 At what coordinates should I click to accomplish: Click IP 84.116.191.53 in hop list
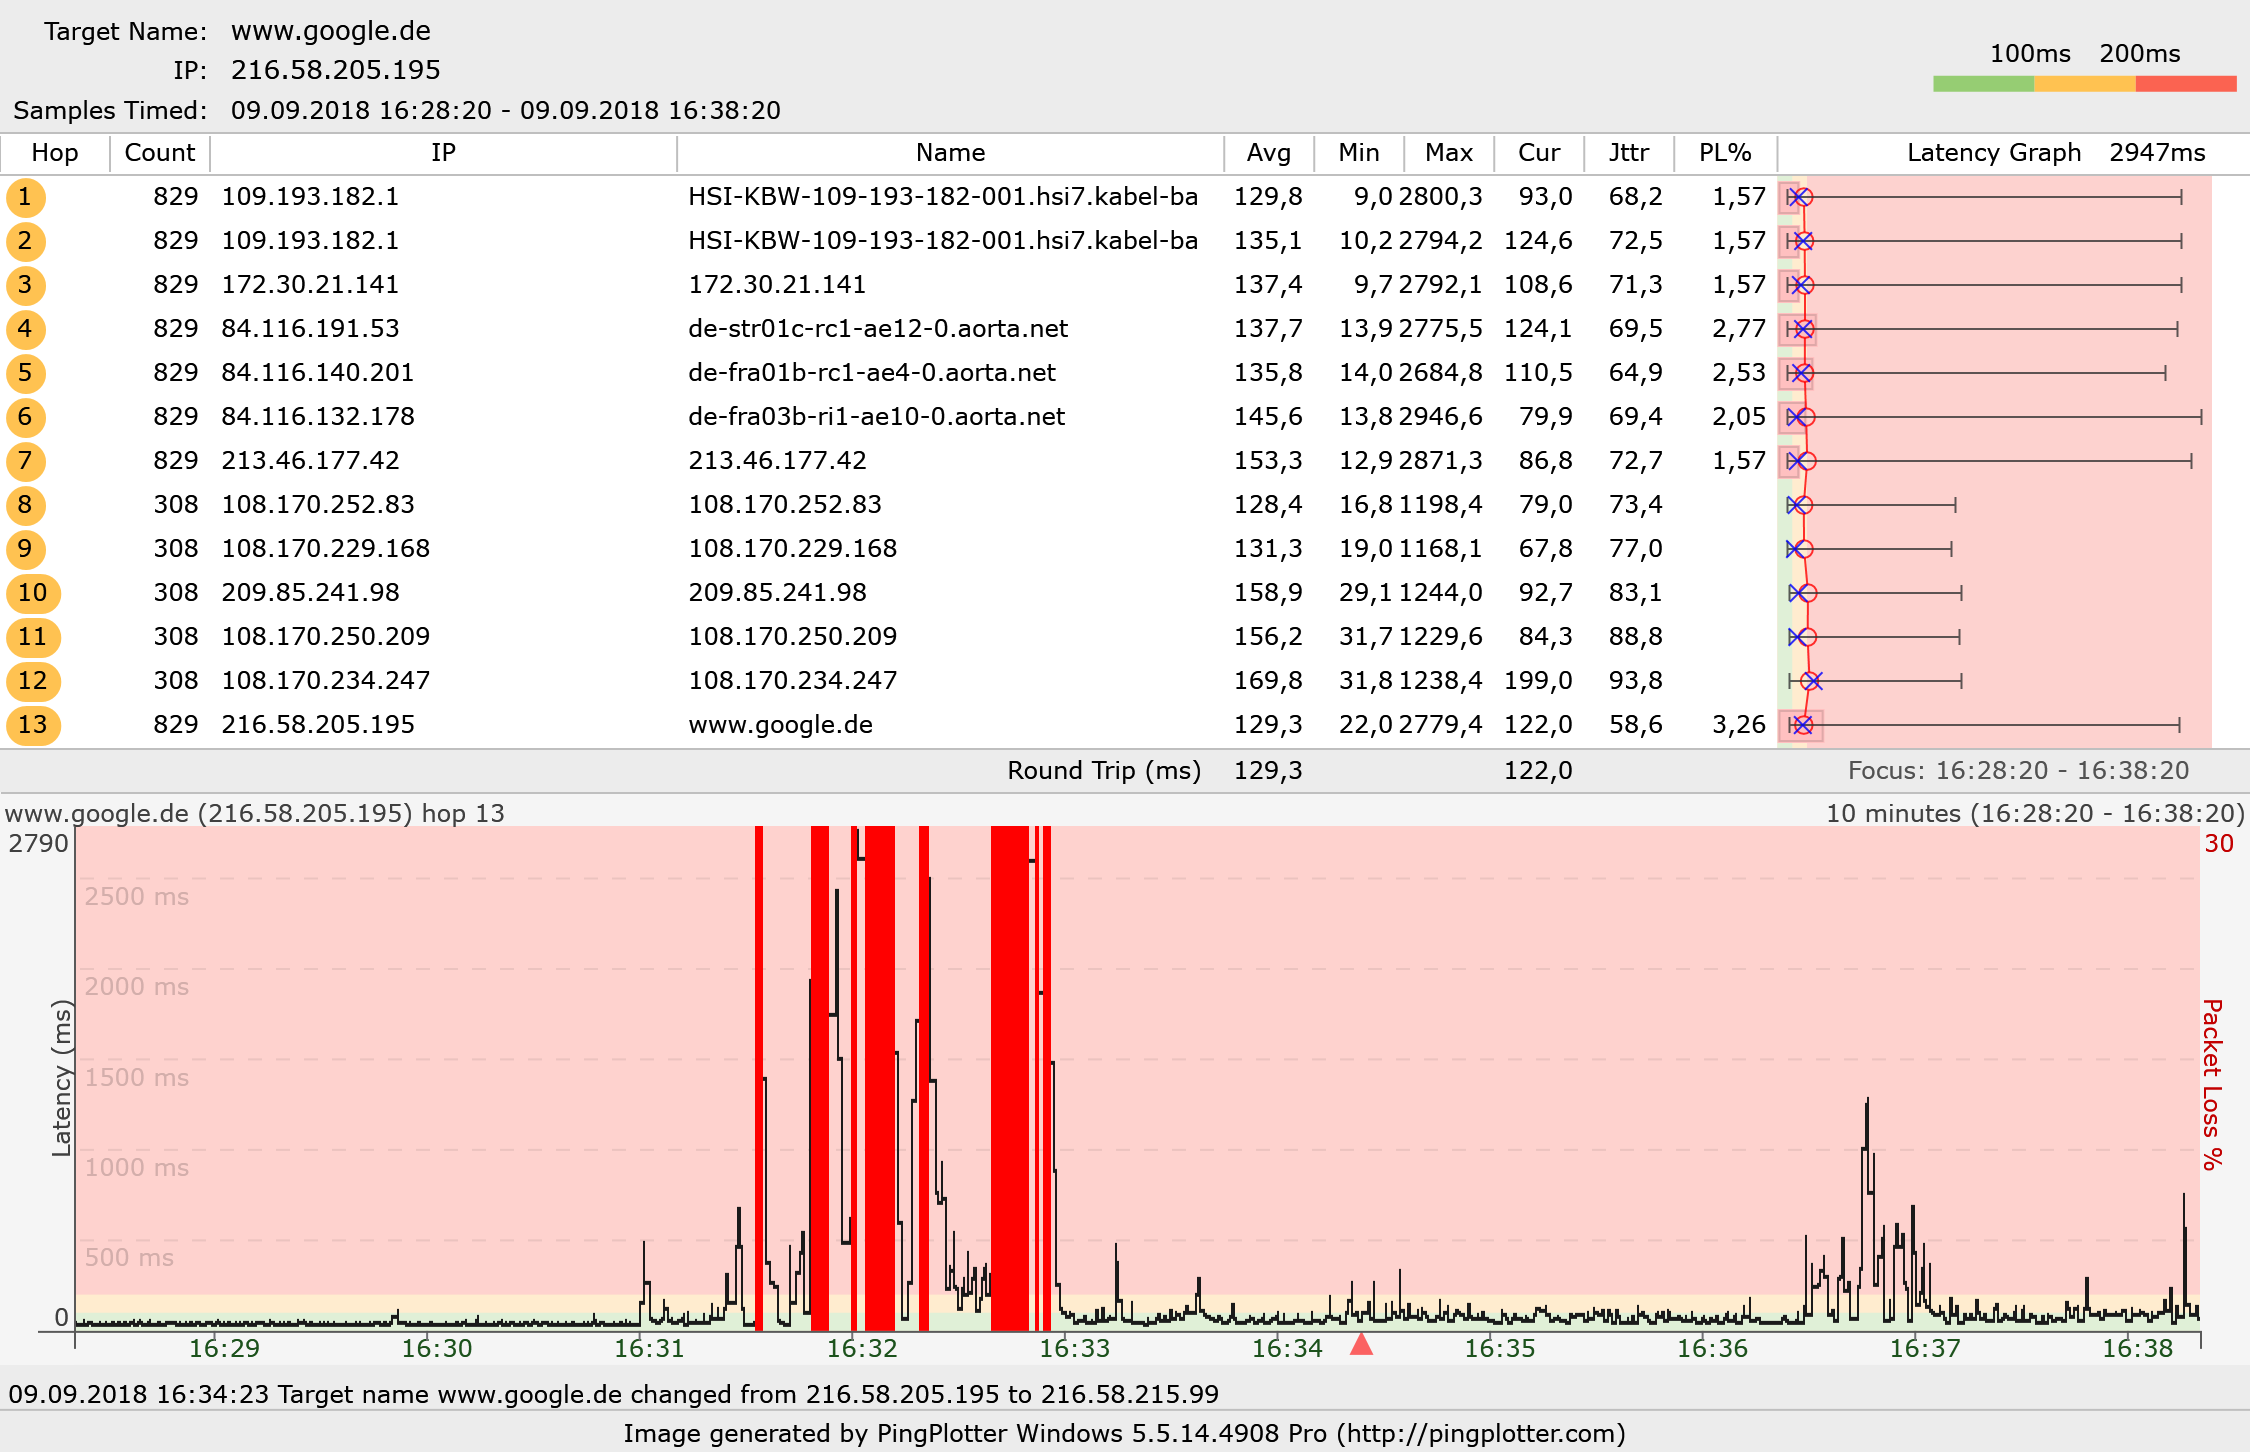tap(310, 329)
